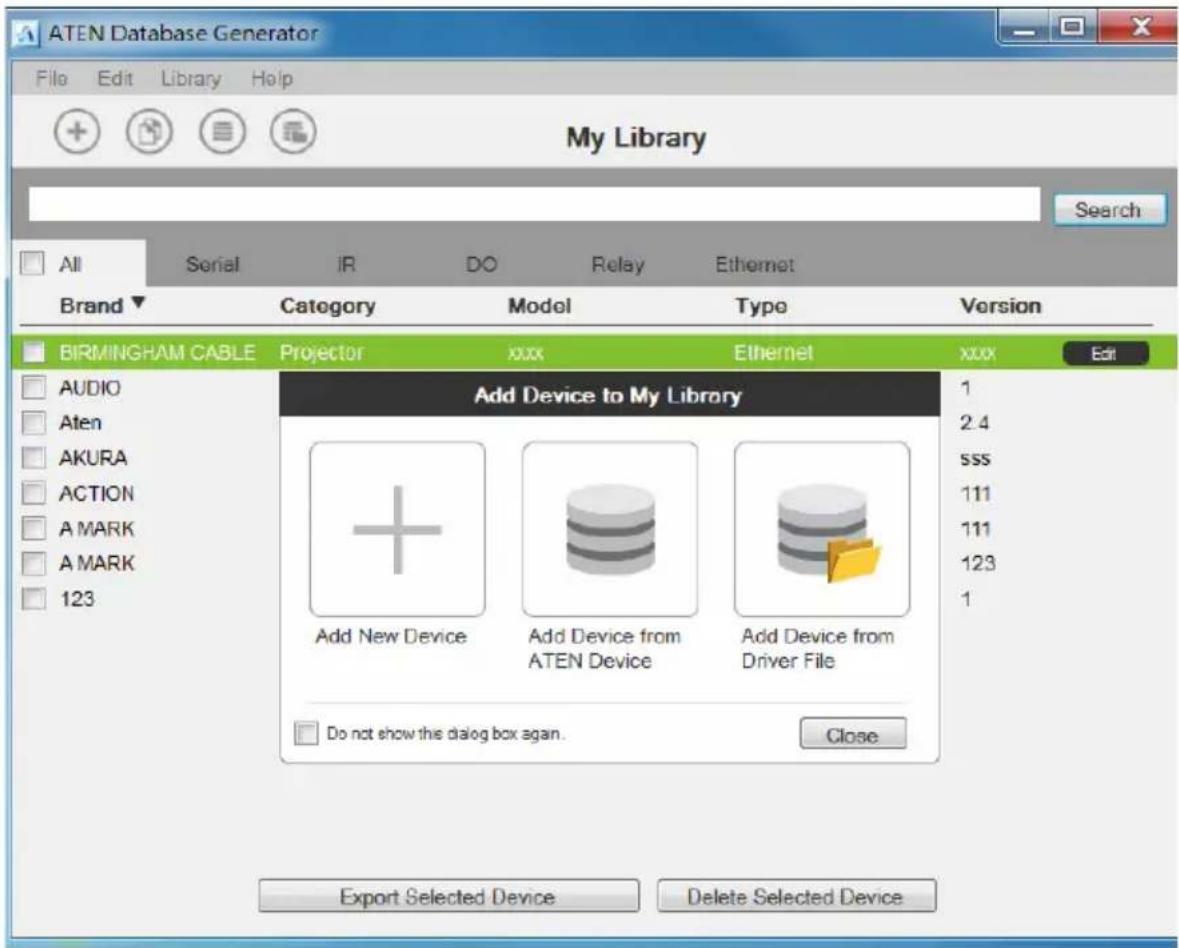Click version value sss

974,459
